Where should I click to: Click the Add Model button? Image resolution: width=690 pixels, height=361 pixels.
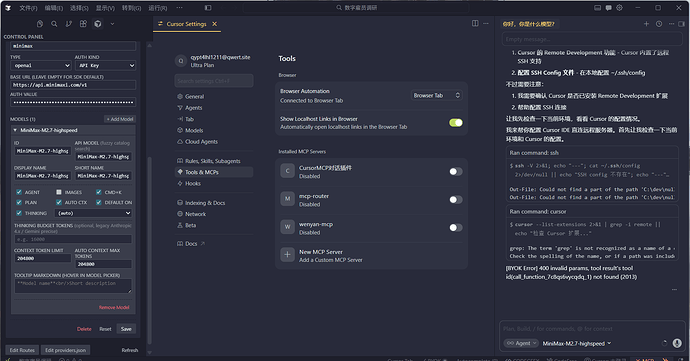(x=120, y=119)
